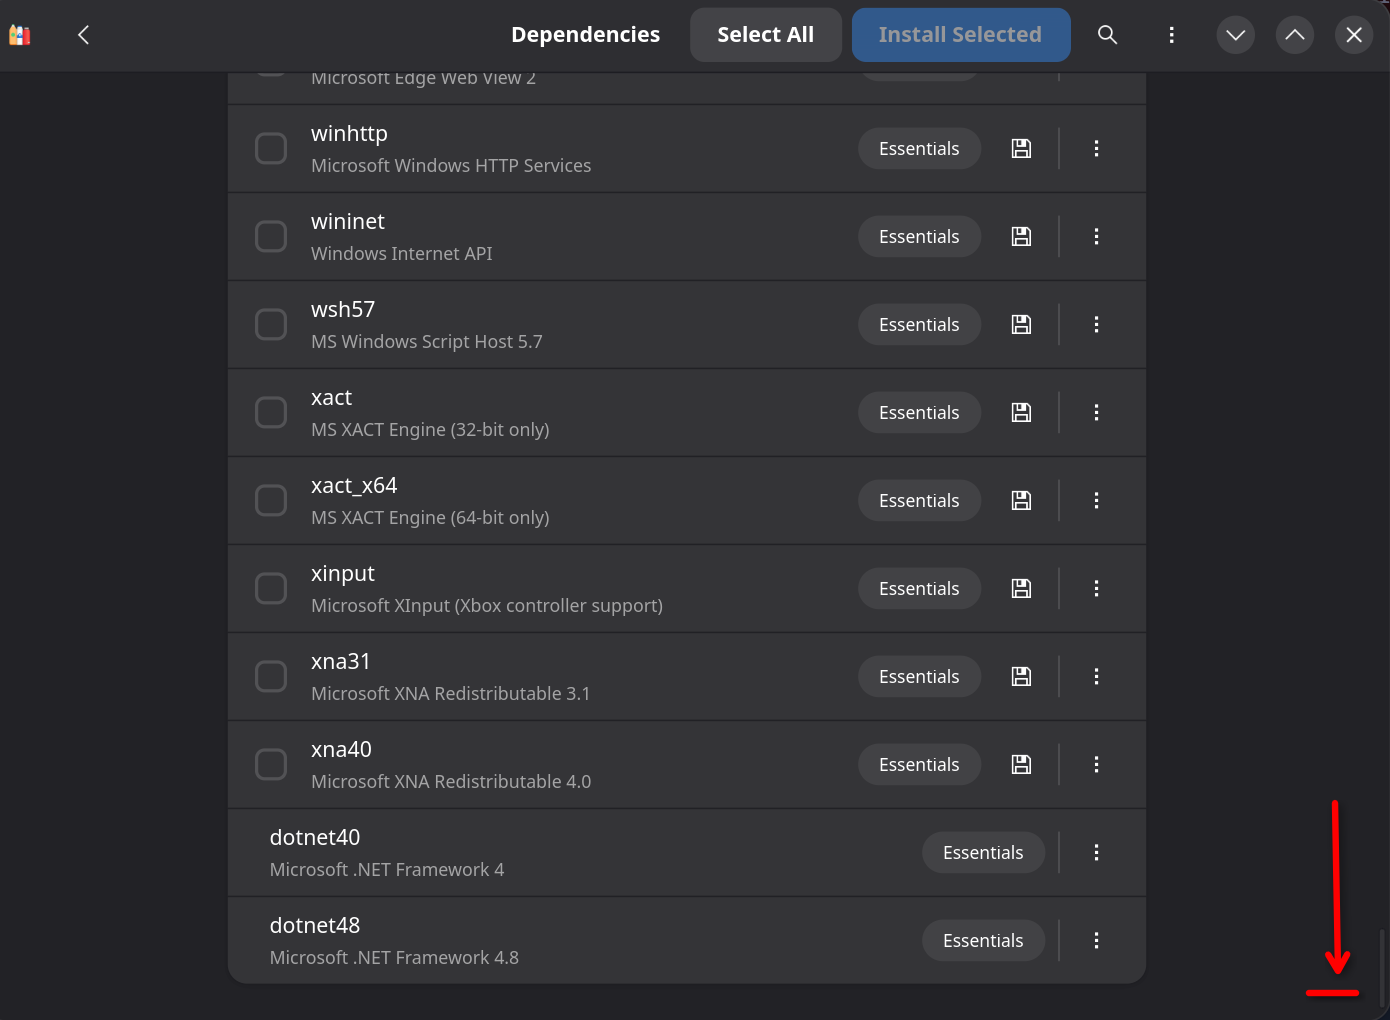Open the search magnifier icon
This screenshot has height=1020, width=1390.
[1107, 35]
